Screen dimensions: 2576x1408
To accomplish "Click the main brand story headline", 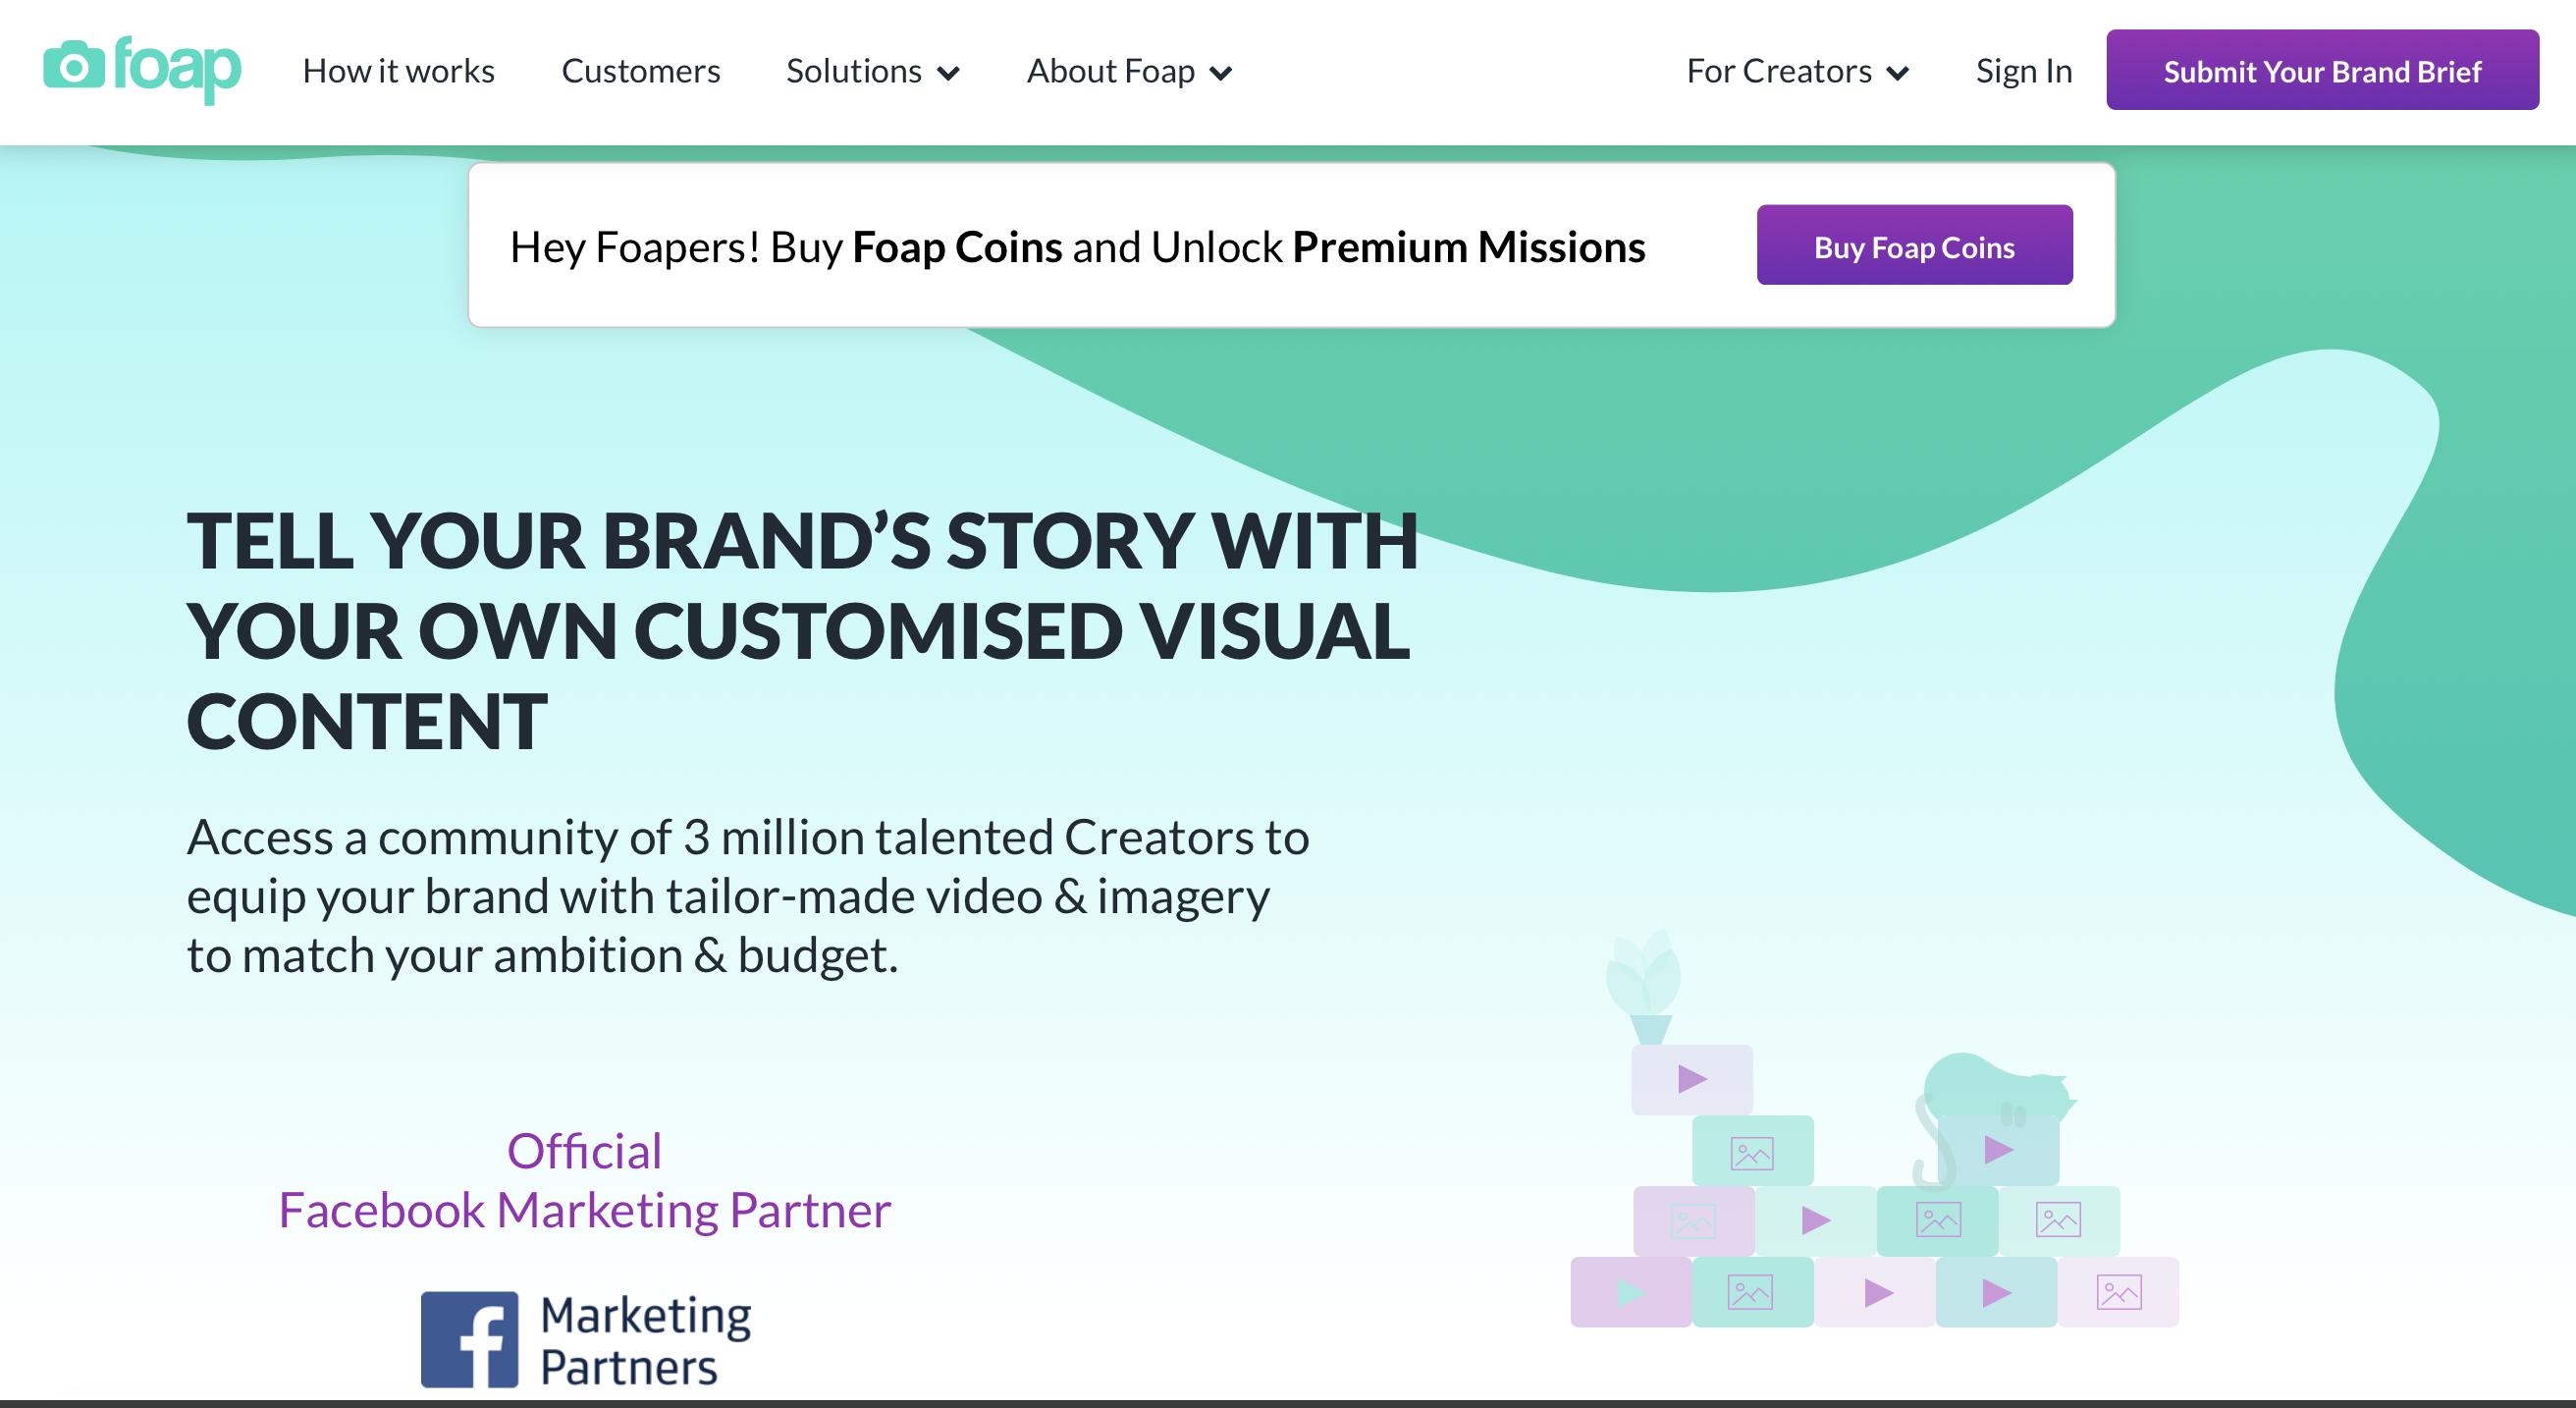I will (x=801, y=630).
